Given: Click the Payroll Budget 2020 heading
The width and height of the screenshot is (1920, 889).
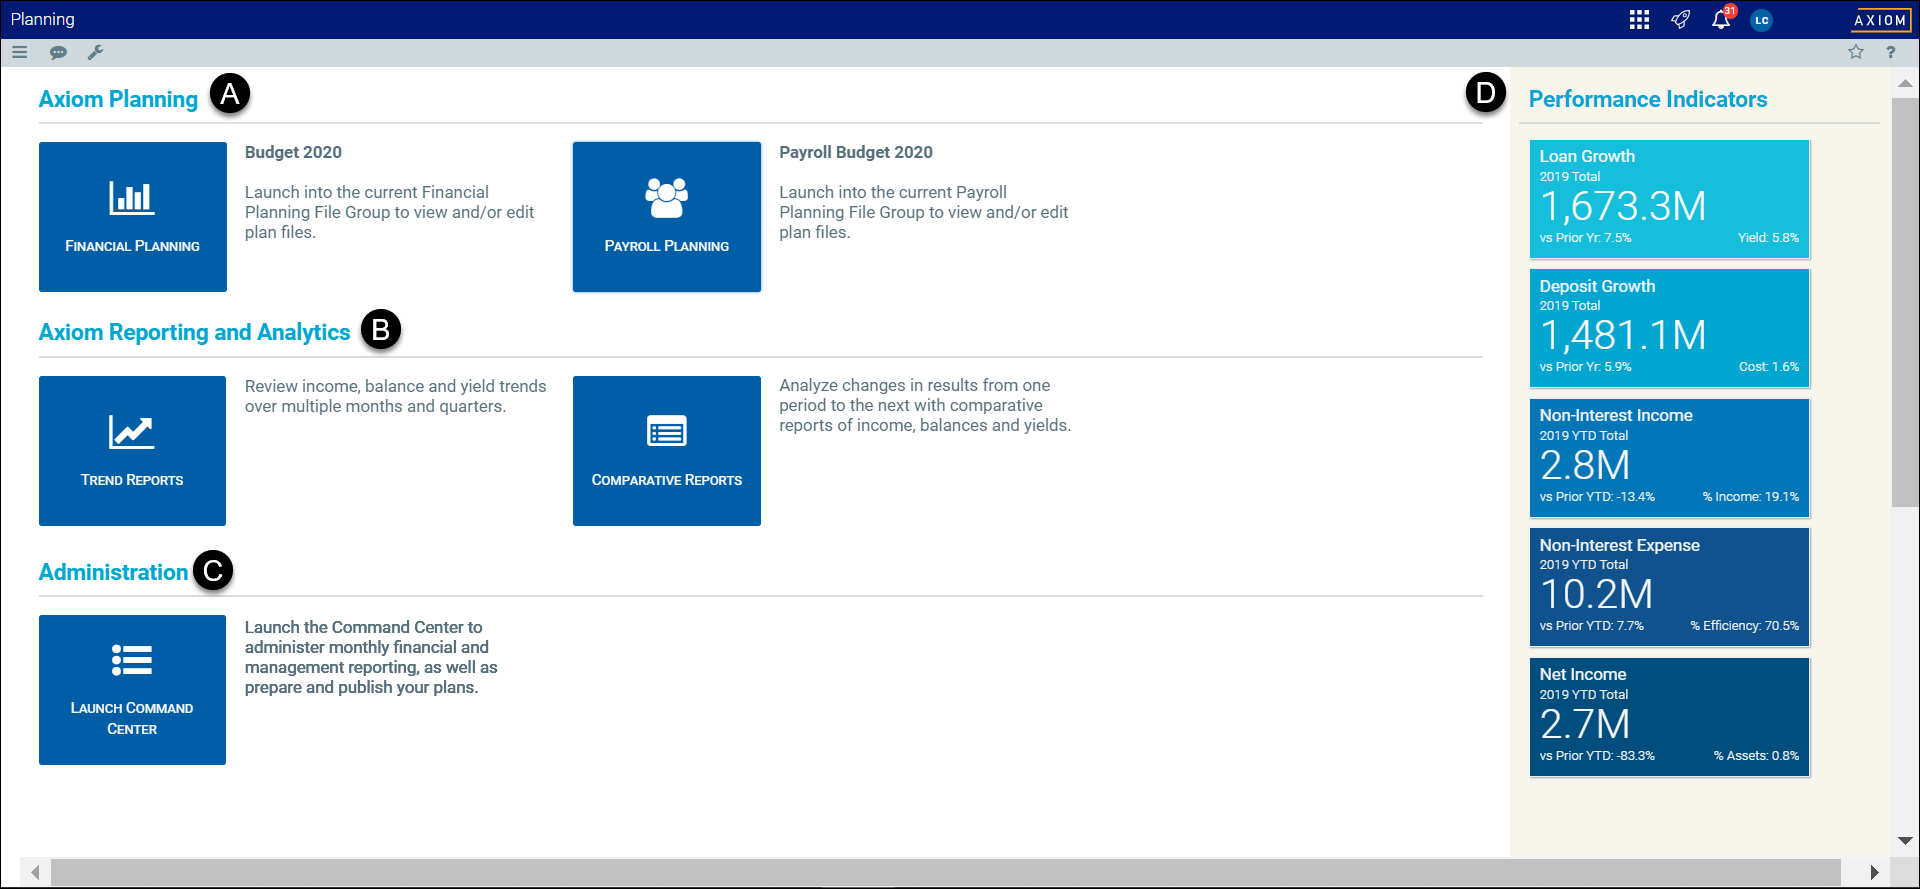Looking at the screenshot, I should pos(856,152).
